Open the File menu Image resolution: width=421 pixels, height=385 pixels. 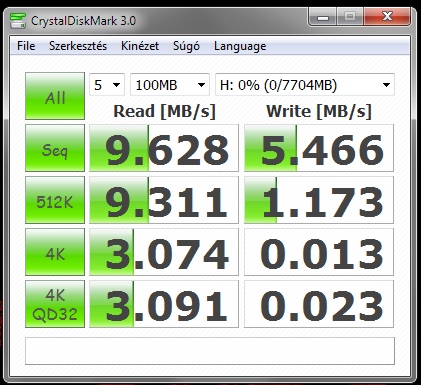[26, 46]
